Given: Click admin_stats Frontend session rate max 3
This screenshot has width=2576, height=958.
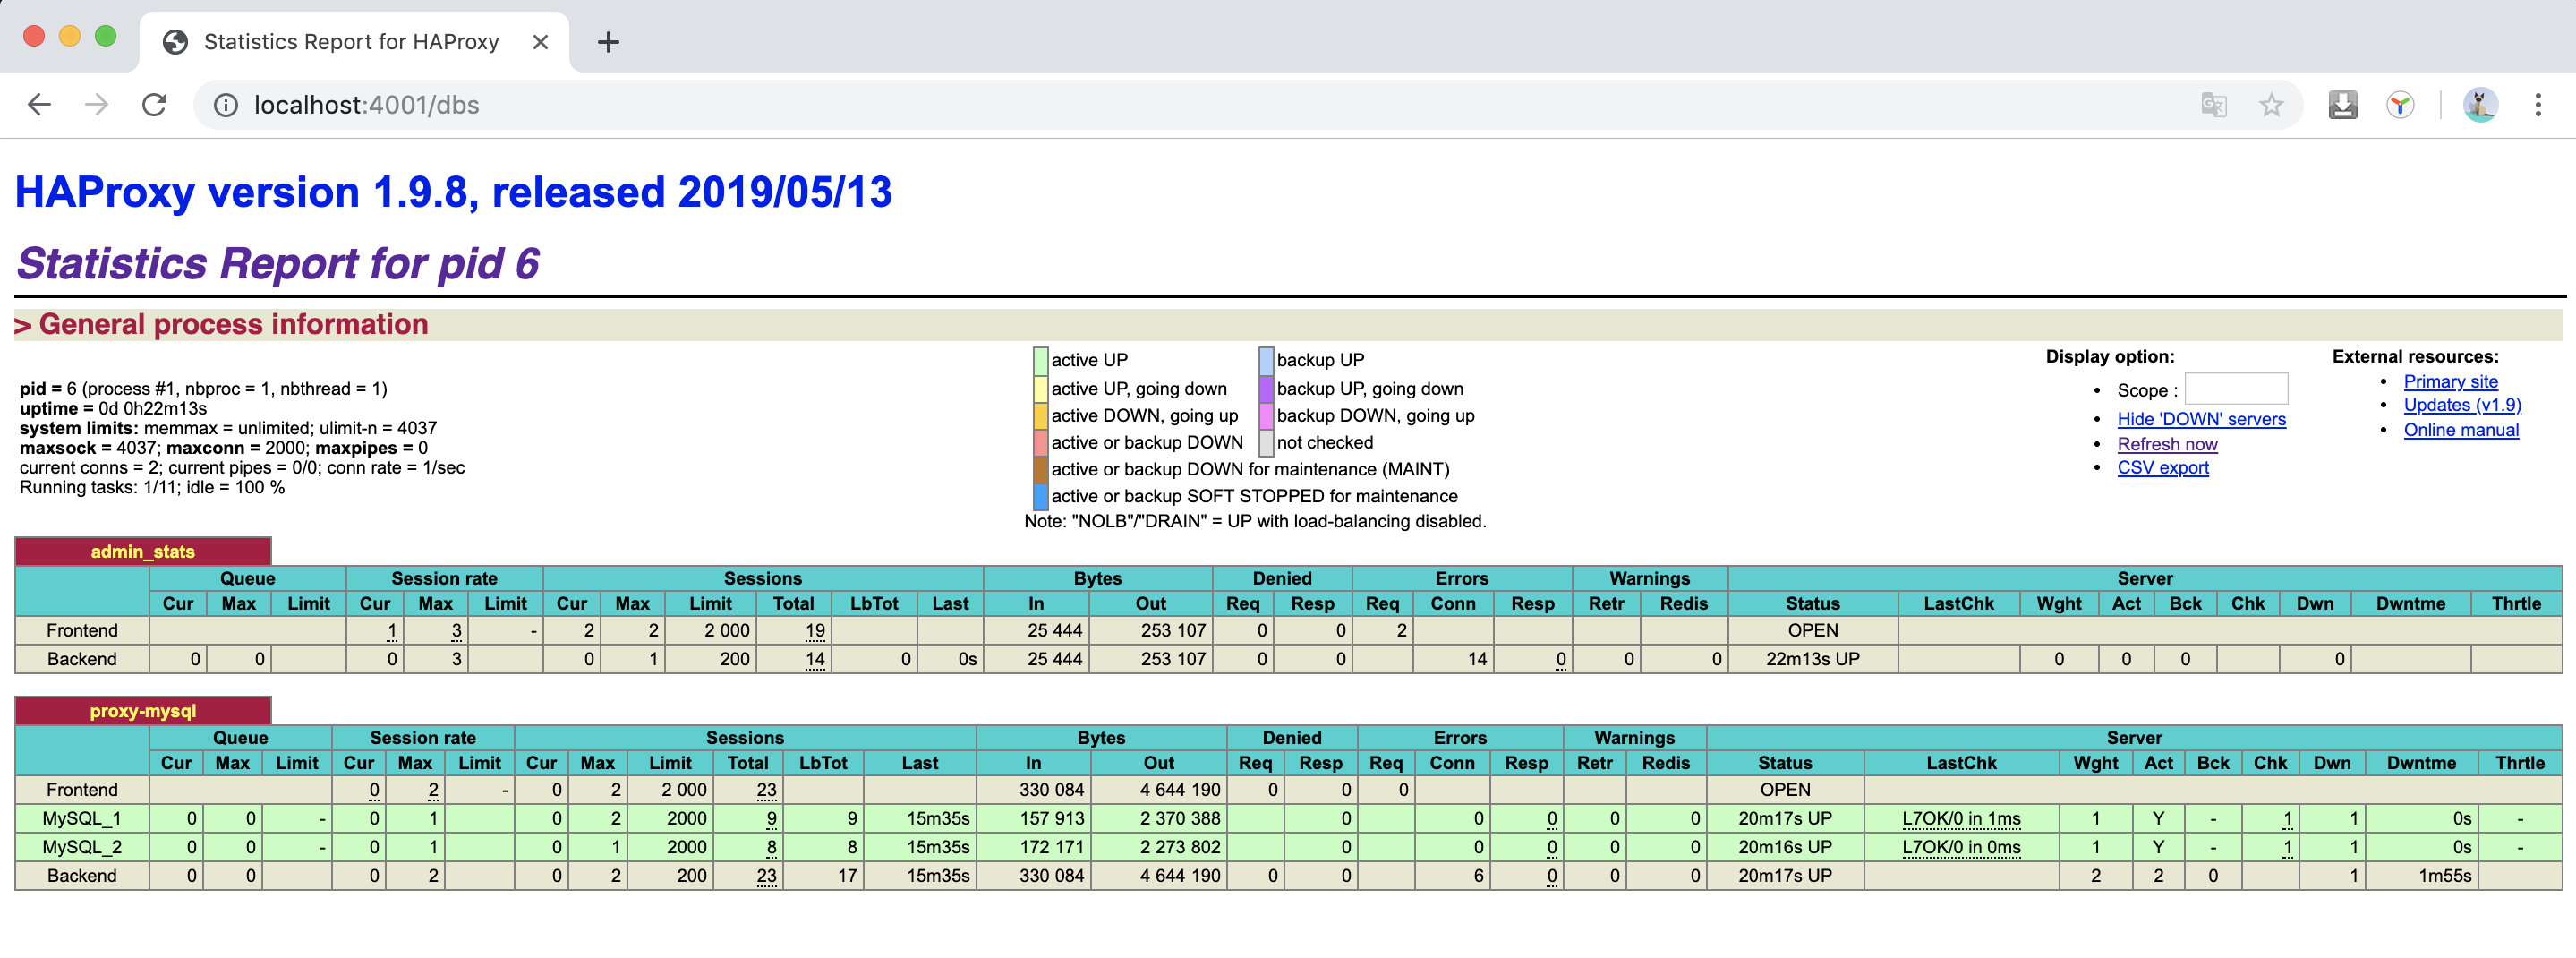Looking at the screenshot, I should (456, 630).
